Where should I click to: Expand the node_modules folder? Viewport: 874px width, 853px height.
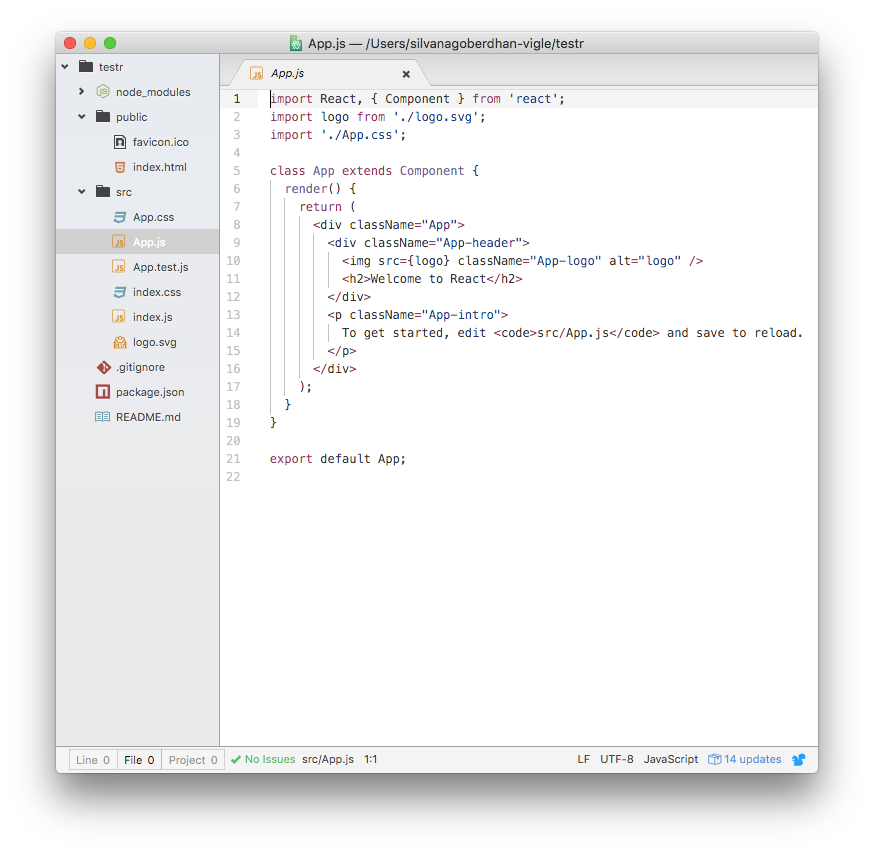click(x=82, y=91)
